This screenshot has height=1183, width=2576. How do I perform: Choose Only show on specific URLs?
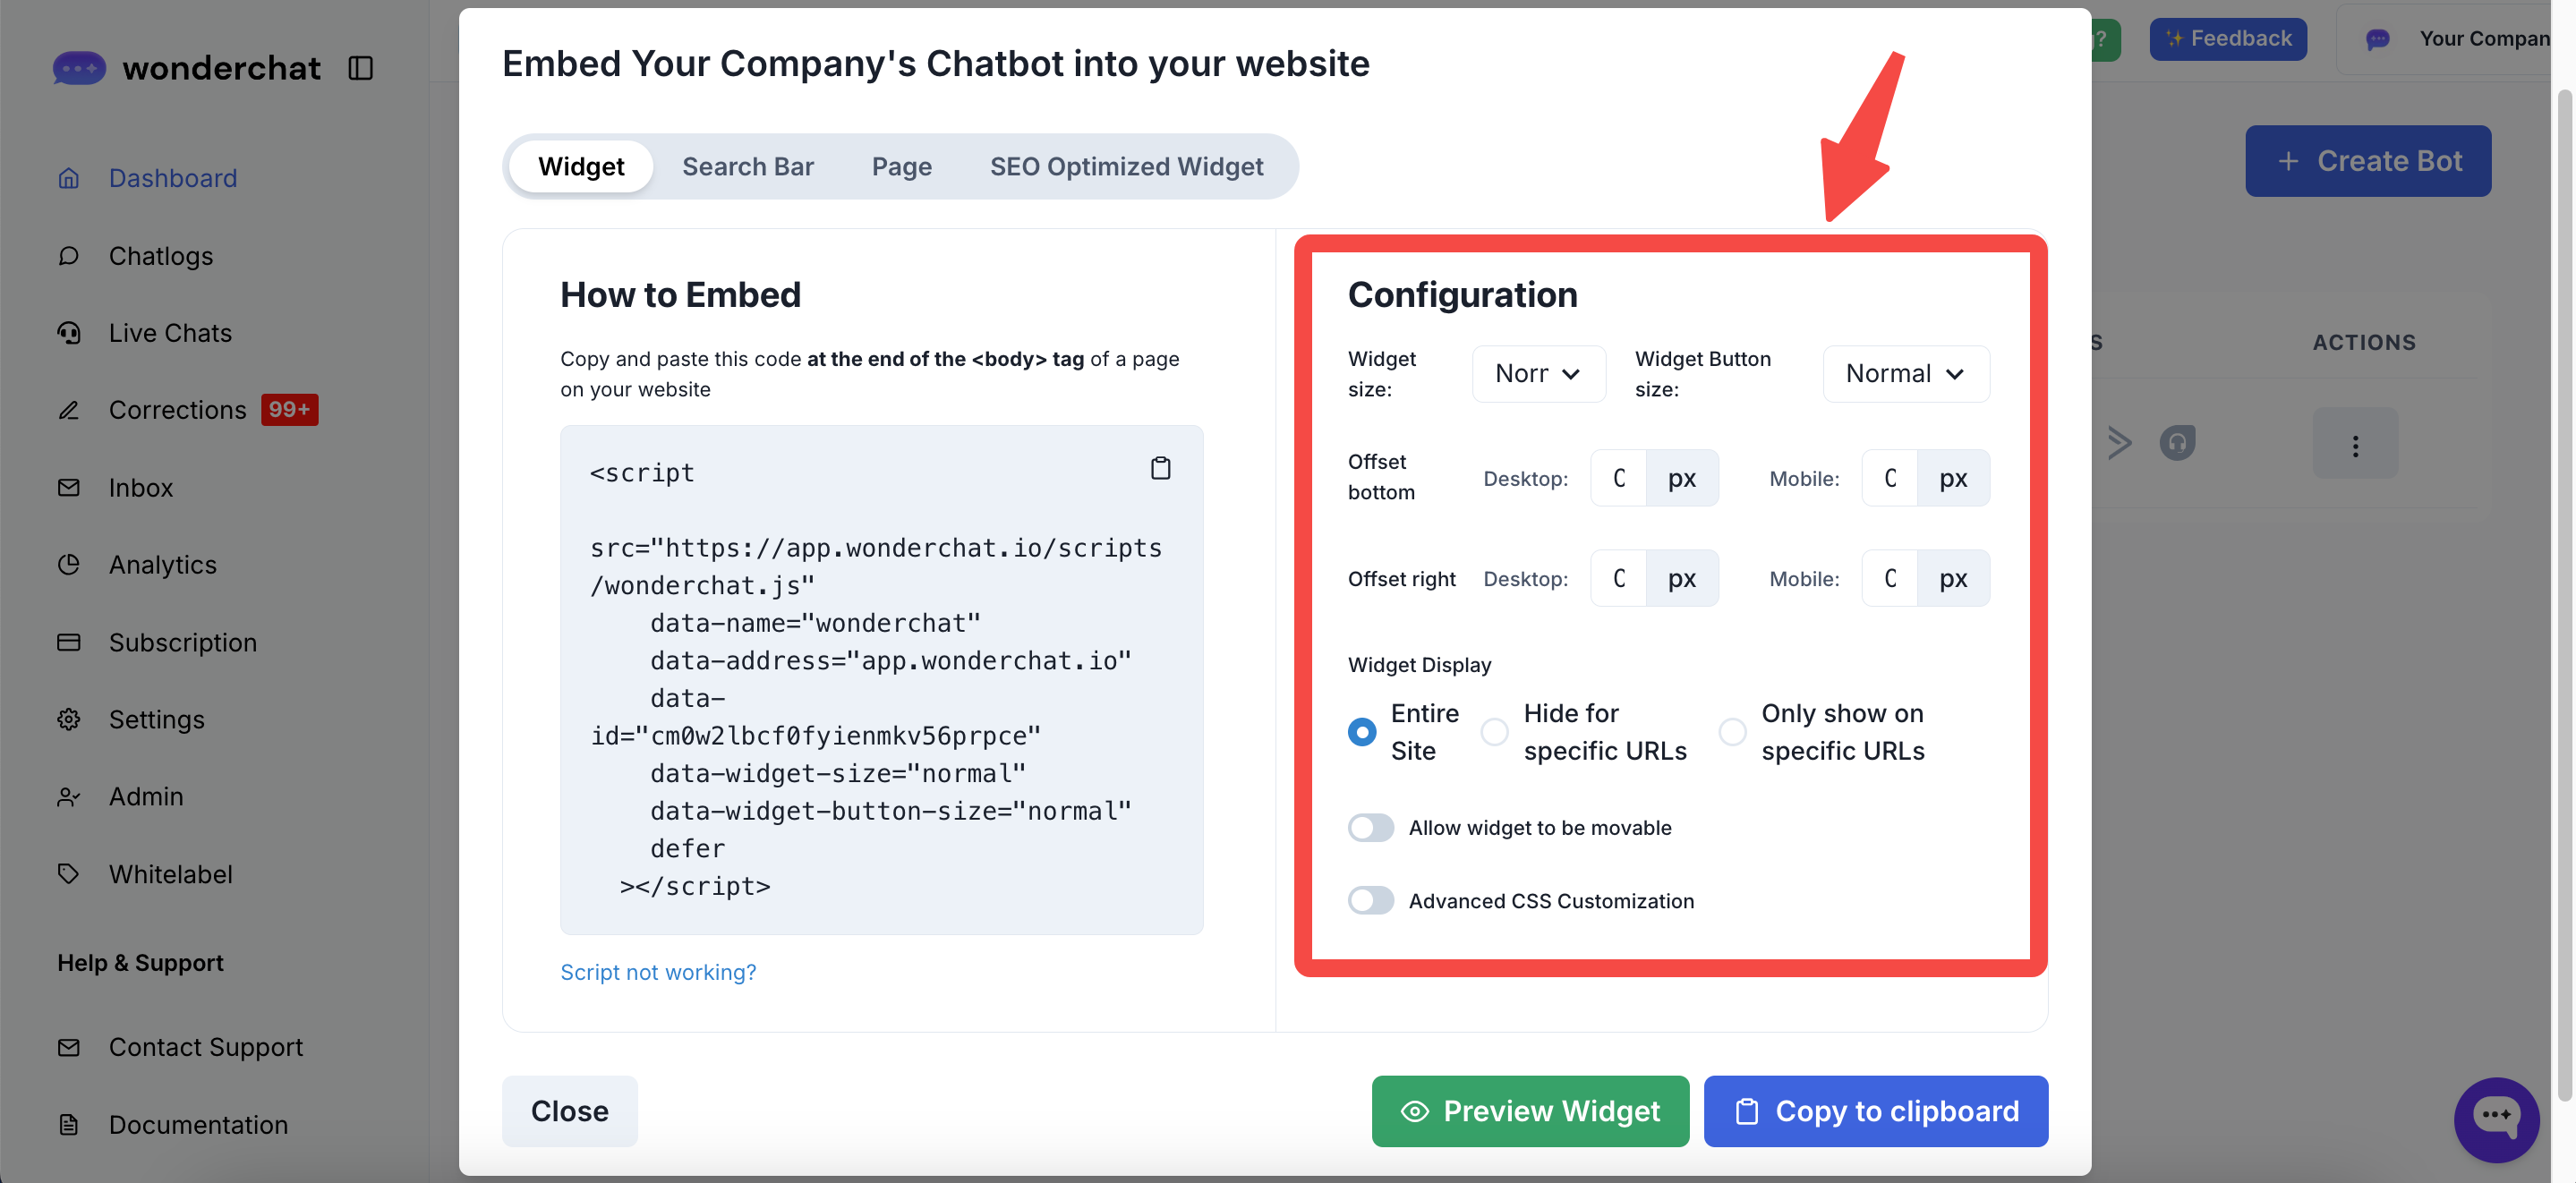(x=1732, y=732)
